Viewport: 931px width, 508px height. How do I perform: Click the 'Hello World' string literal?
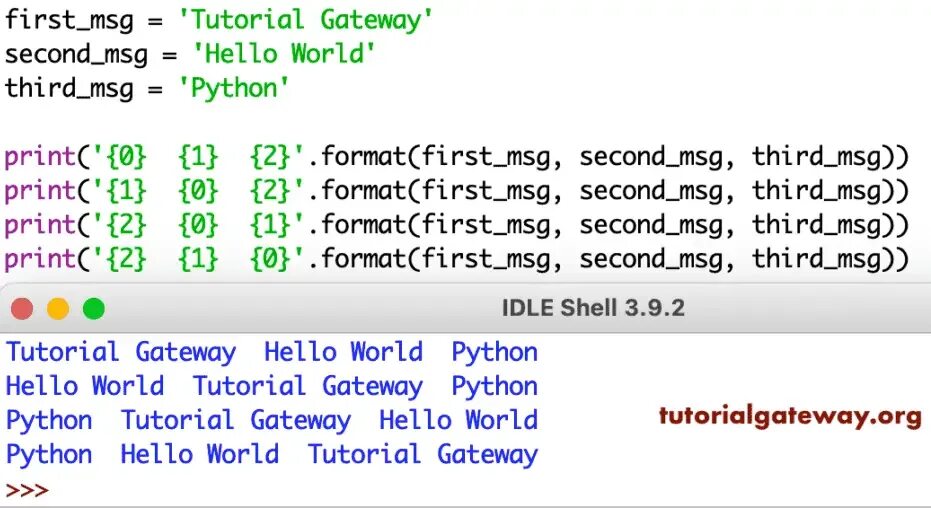point(284,54)
